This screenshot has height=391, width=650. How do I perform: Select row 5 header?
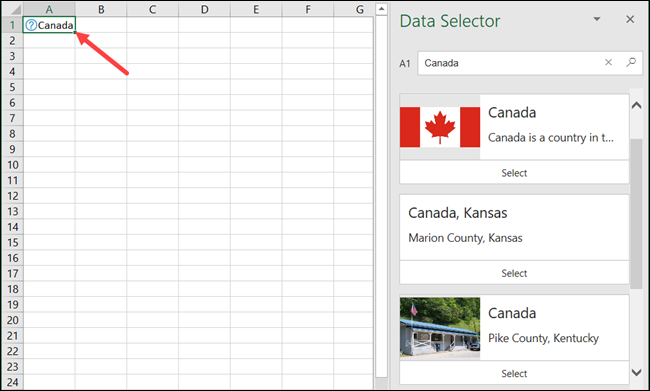(x=12, y=87)
